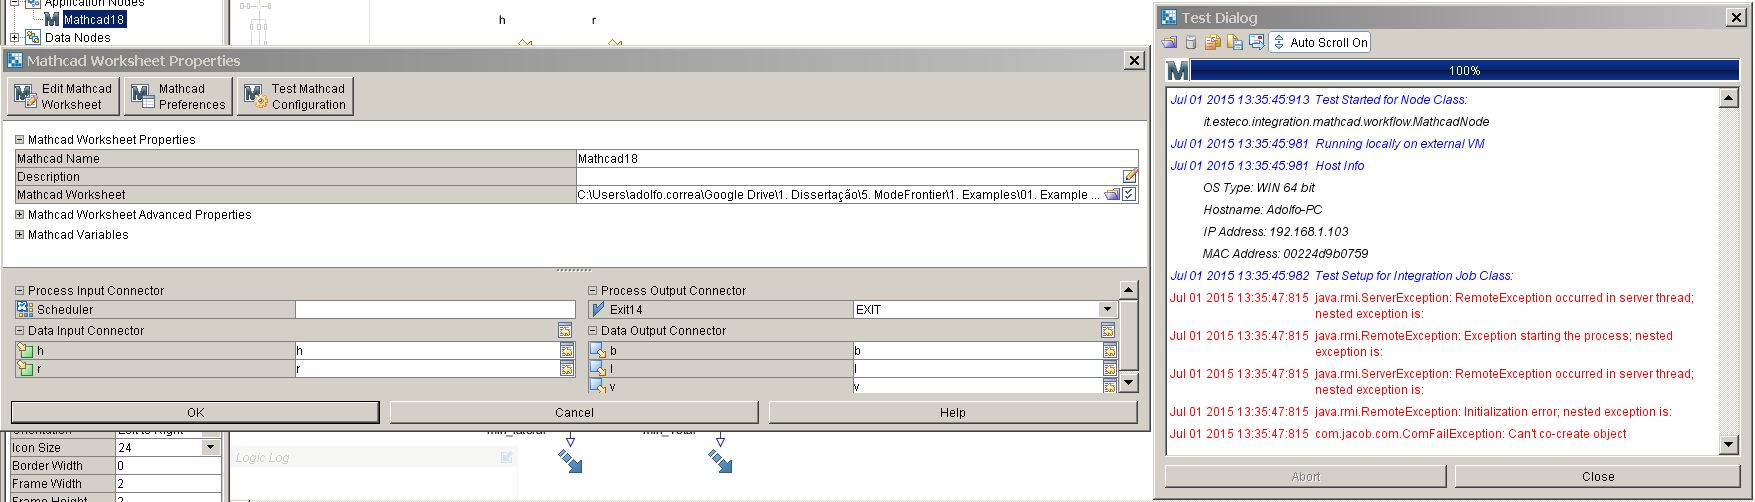Viewport: 1755px width, 502px height.
Task: Click input variable h icon
Action: pos(25,351)
